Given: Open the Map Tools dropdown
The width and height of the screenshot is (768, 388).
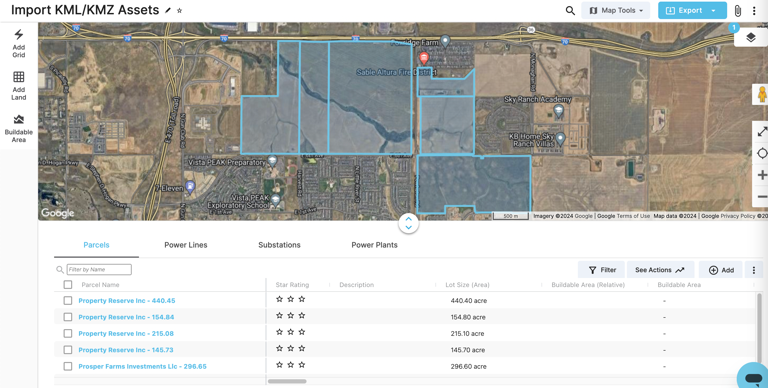Looking at the screenshot, I should (616, 10).
